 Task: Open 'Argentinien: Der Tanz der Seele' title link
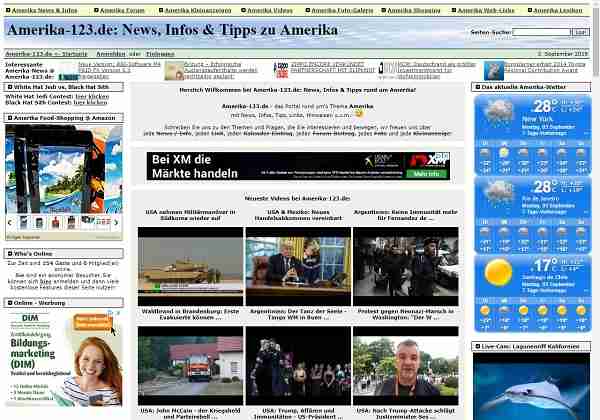click(298, 314)
